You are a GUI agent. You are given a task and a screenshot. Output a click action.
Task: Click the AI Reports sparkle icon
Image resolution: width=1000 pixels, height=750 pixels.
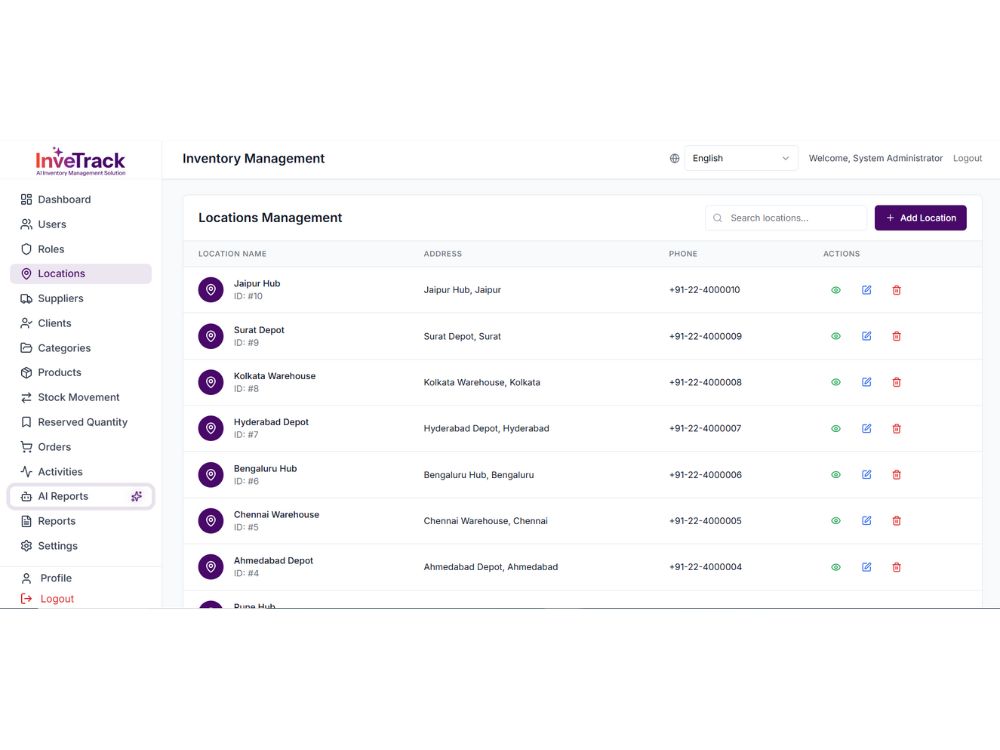click(136, 496)
